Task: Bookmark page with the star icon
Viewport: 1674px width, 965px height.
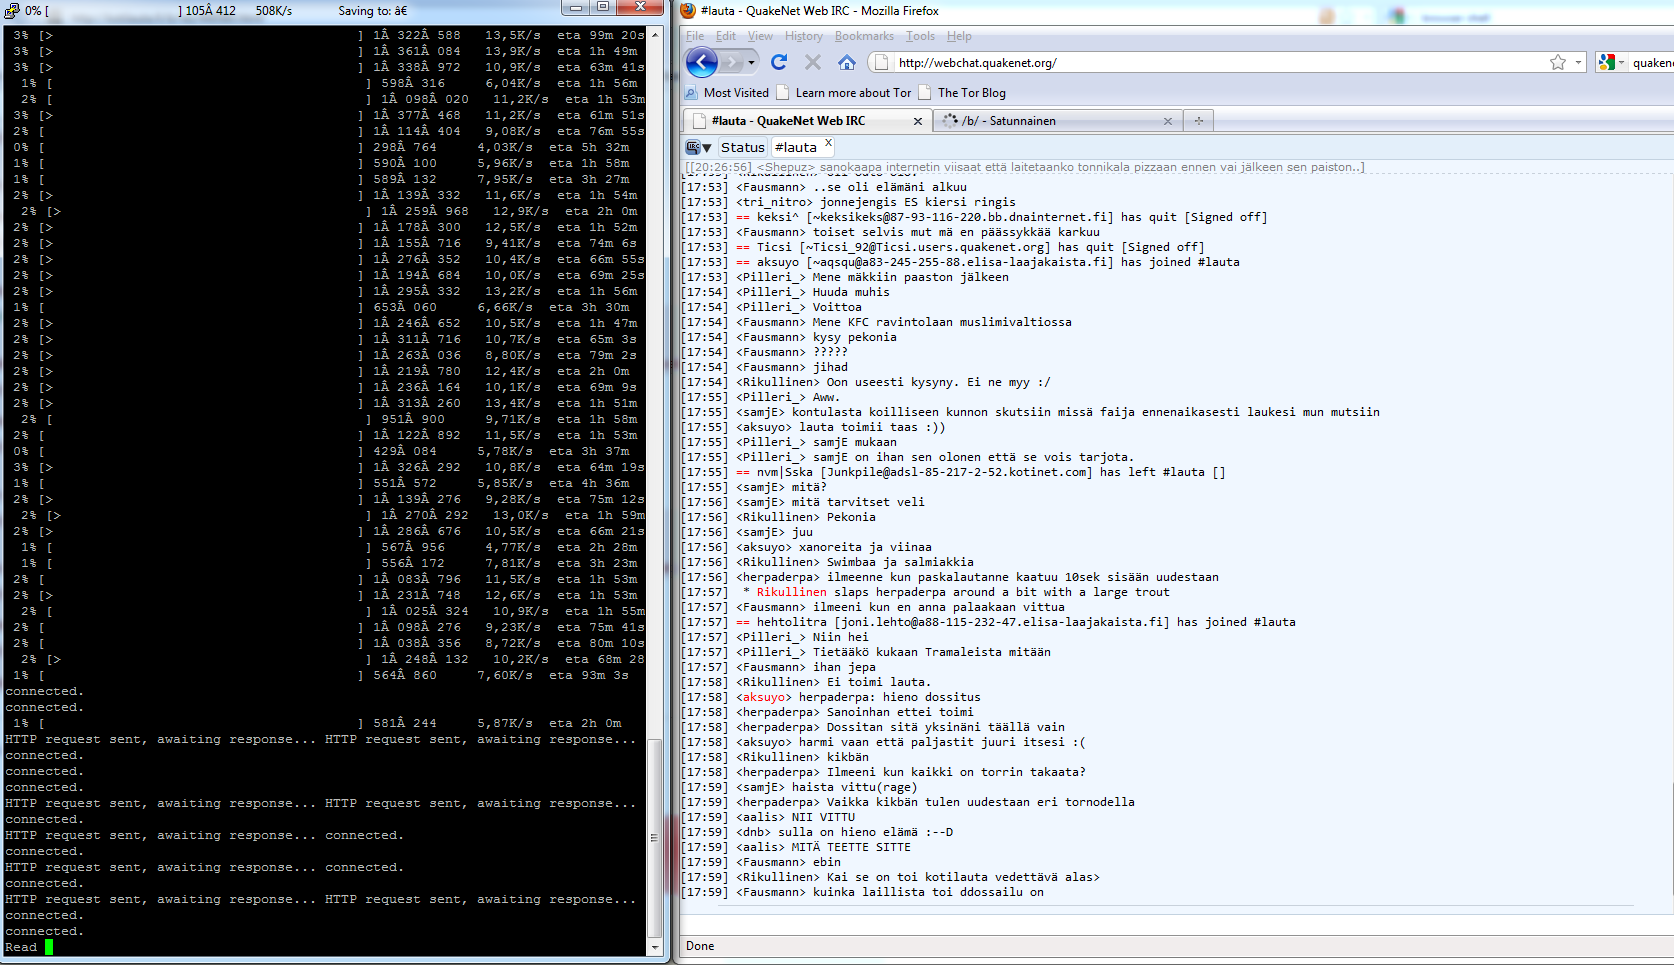Action: (1557, 62)
